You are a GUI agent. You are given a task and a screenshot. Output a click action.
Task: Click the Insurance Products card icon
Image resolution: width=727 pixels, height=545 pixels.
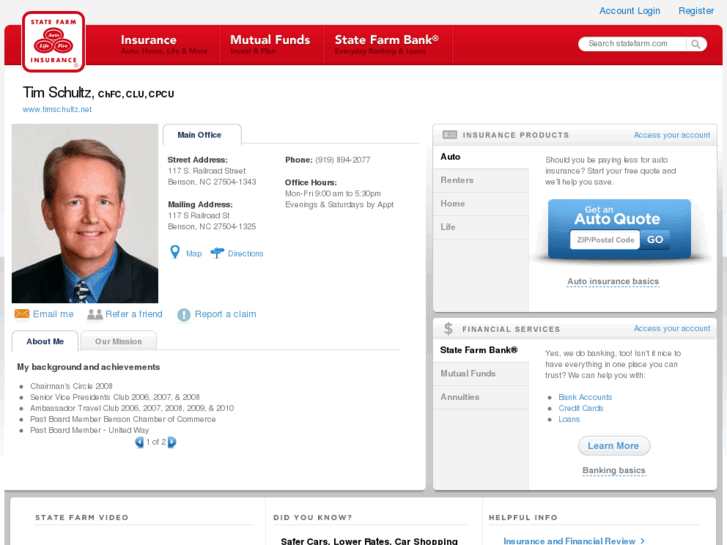pyautogui.click(x=449, y=135)
